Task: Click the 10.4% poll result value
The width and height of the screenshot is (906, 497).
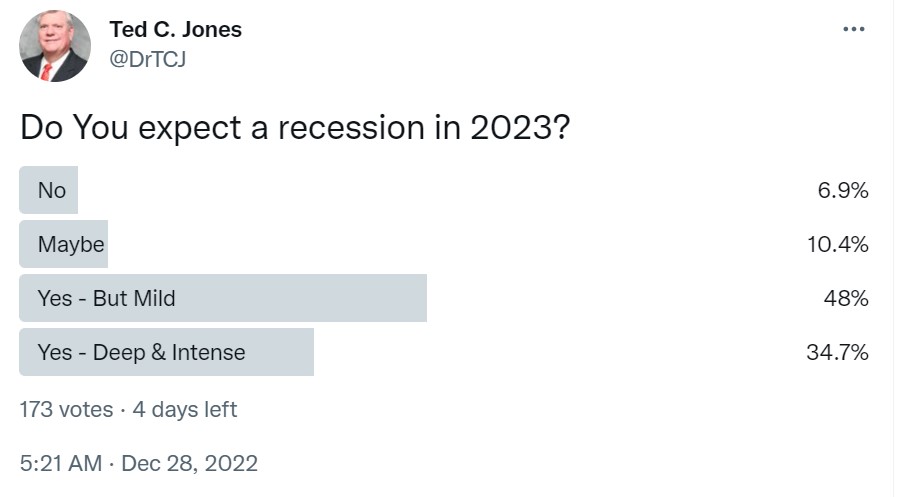Action: point(837,244)
